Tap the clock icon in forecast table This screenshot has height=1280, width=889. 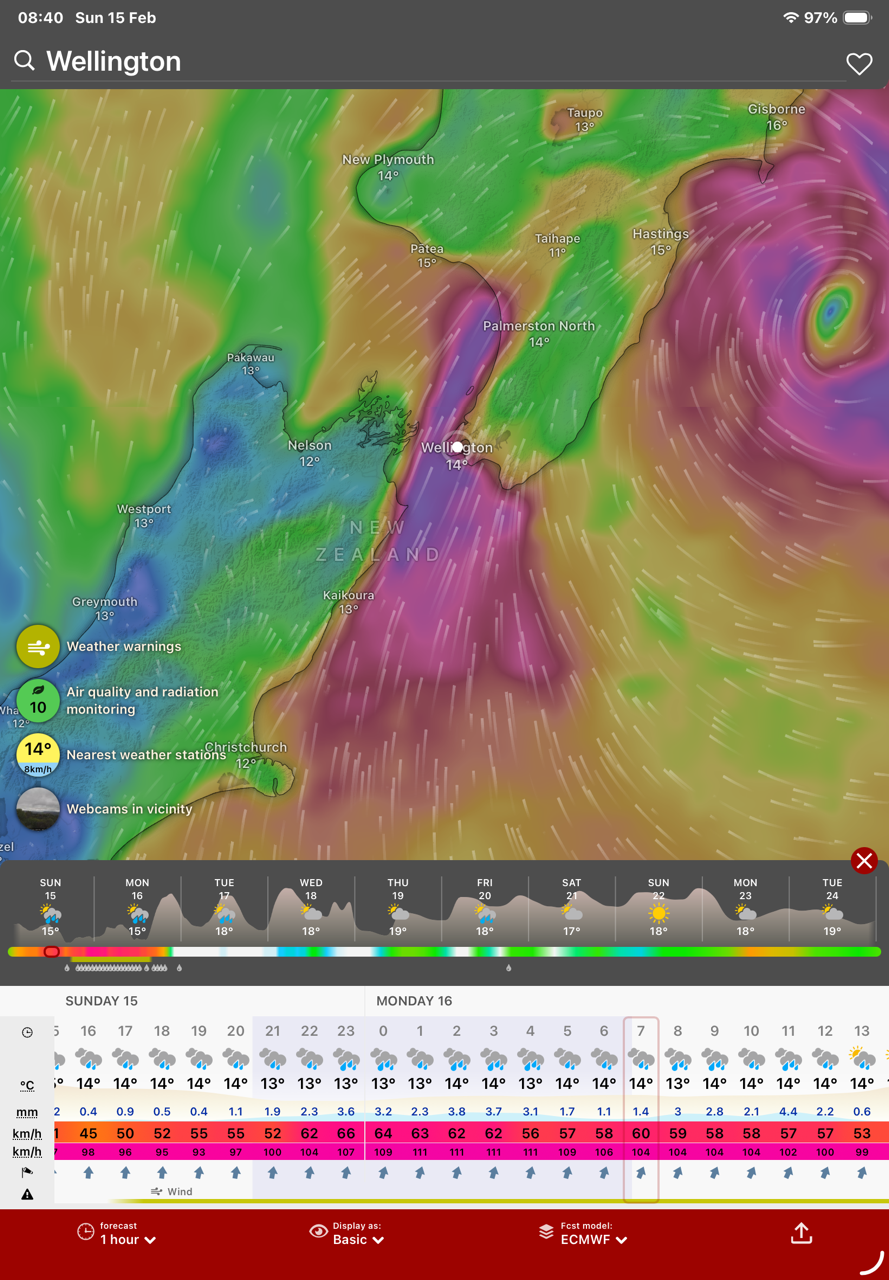[27, 1032]
